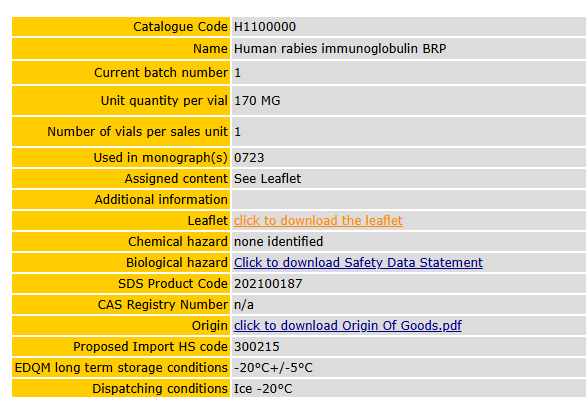
Task: Click the storage condition '-20°C+/-5°C'
Action: (x=273, y=367)
